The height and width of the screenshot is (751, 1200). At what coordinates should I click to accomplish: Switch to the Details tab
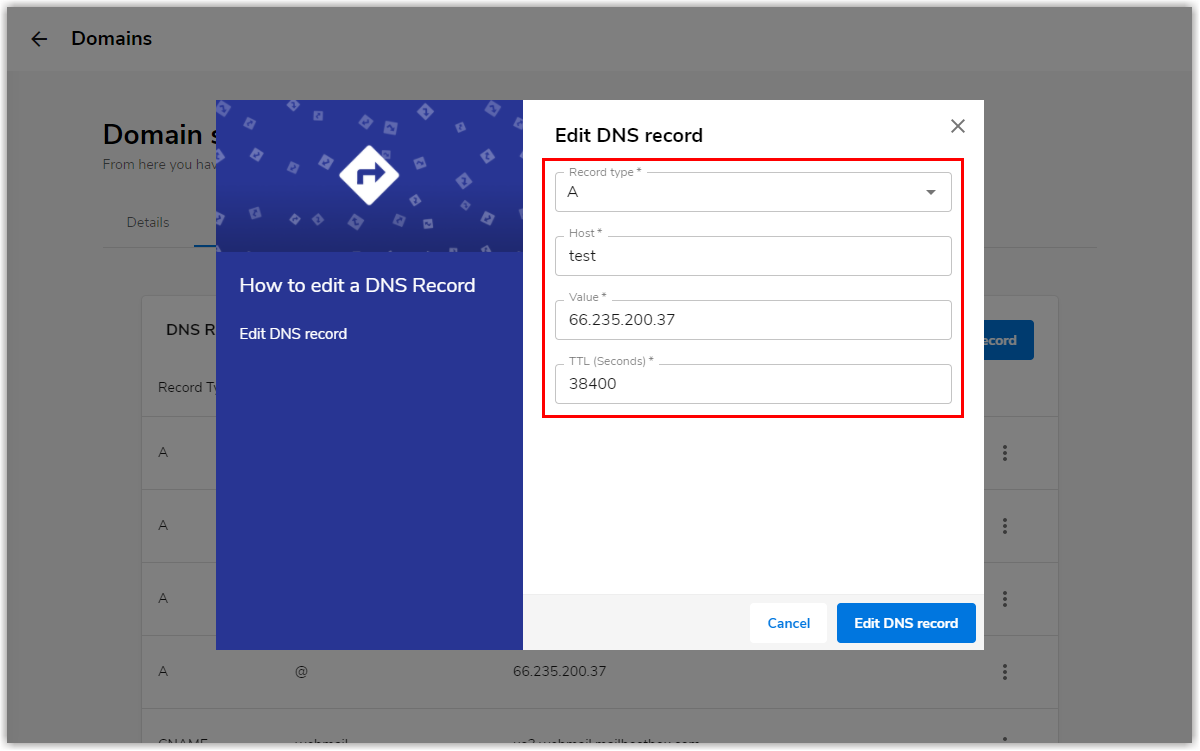148,223
